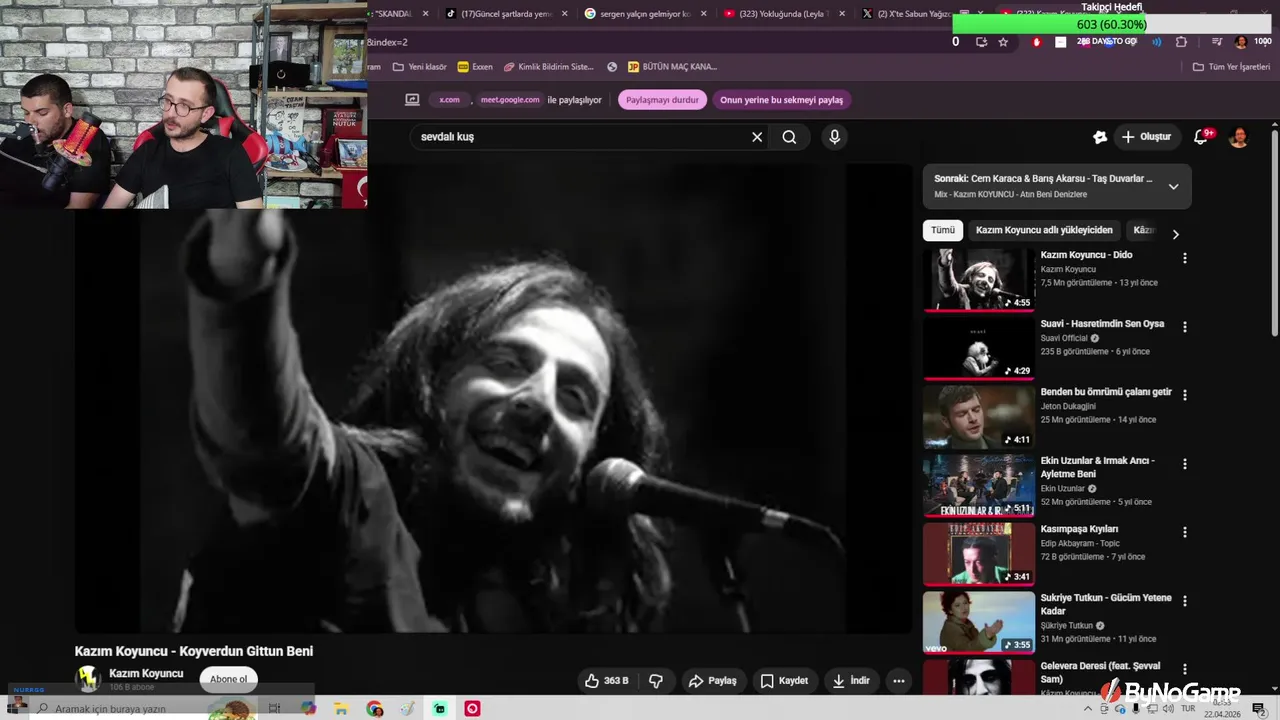Save video using the Kaydet button

click(784, 681)
